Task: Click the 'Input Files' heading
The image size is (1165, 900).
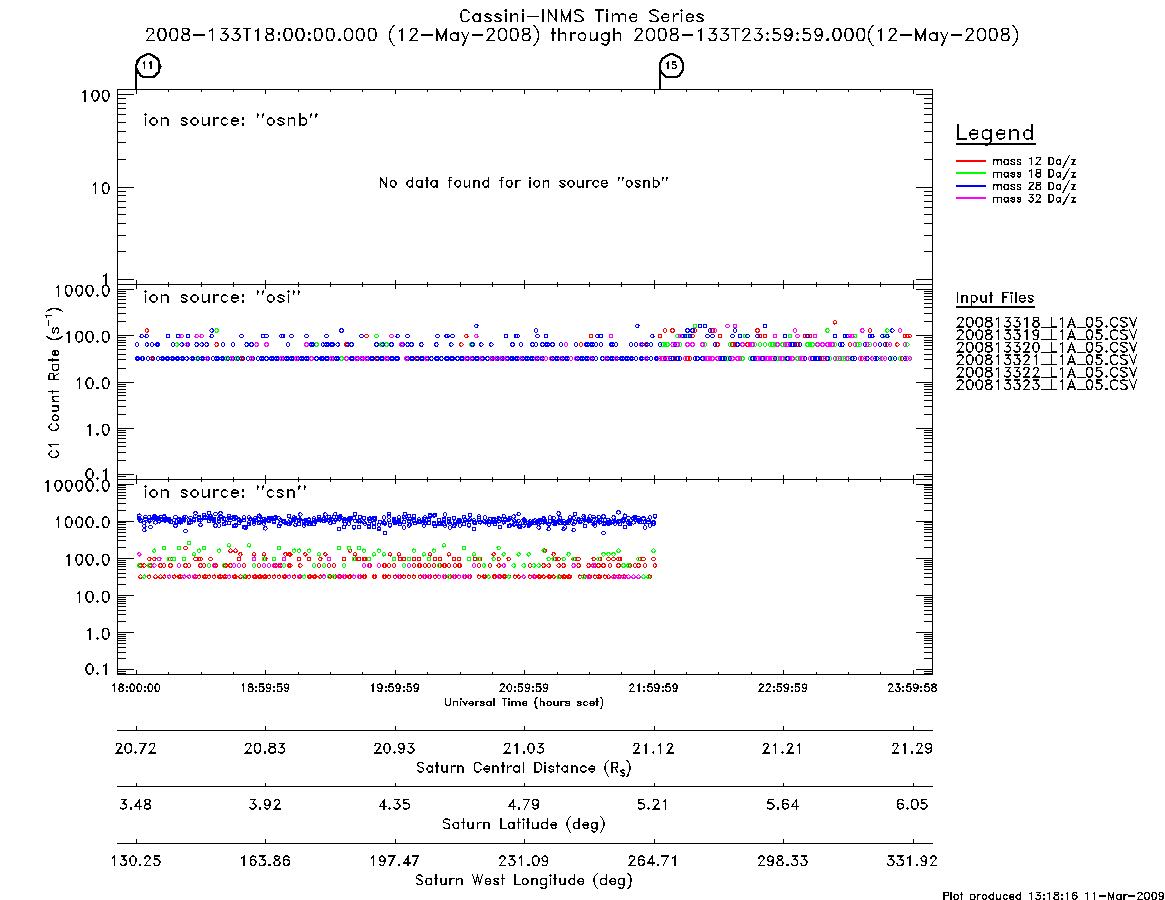Action: point(995,298)
